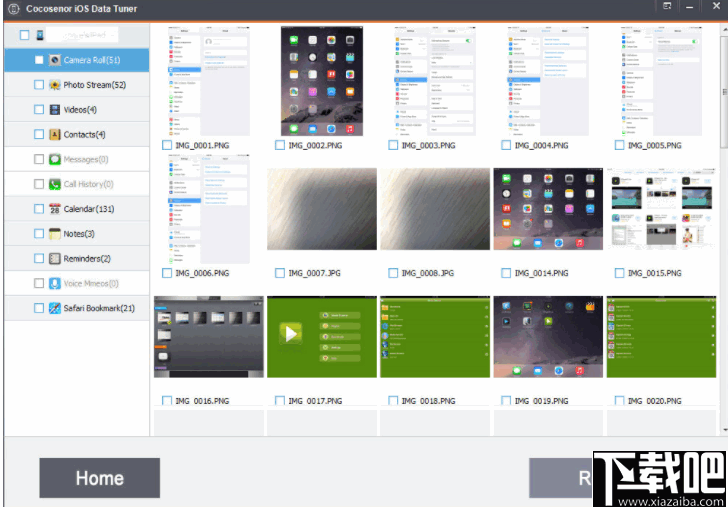Click the Videos film strip icon

click(x=55, y=110)
